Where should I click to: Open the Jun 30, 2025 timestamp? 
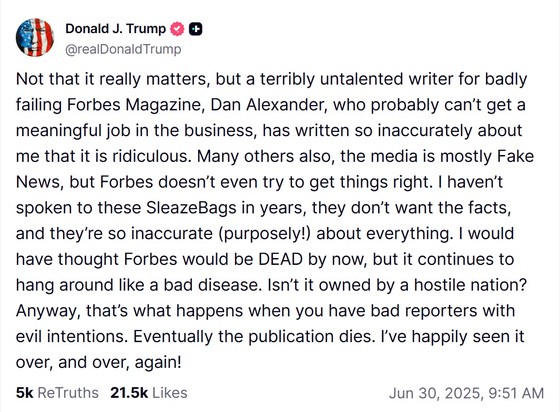tap(436, 393)
